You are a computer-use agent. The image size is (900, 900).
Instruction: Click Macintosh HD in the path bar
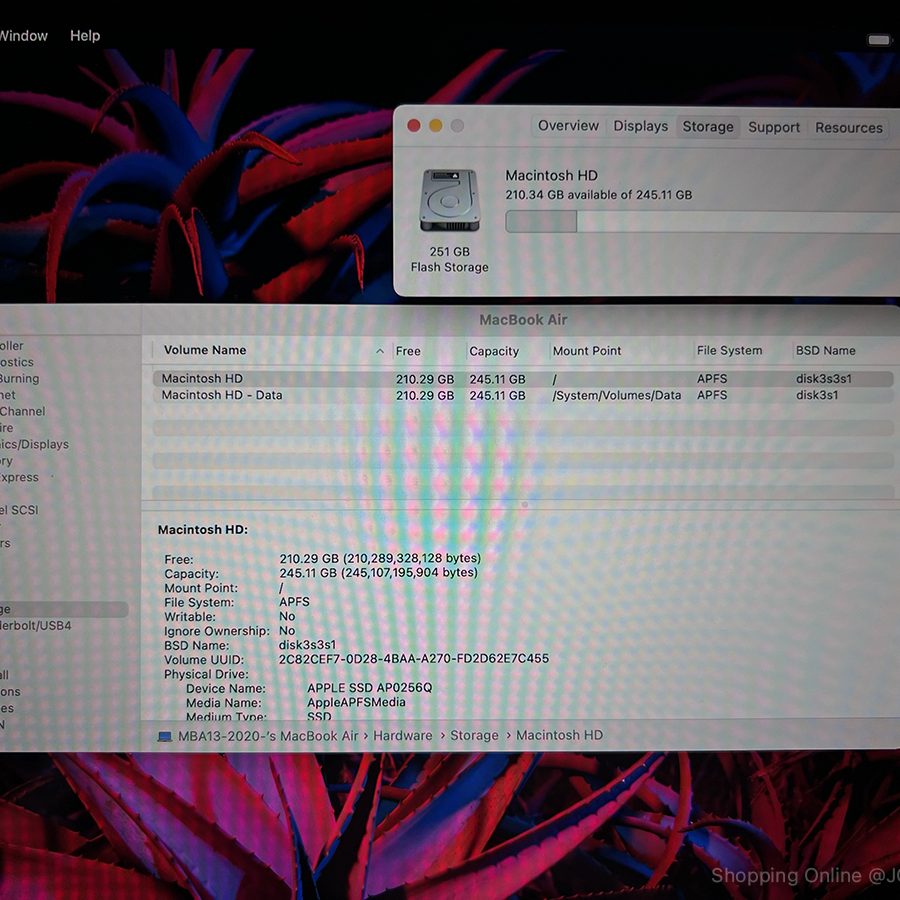pyautogui.click(x=560, y=735)
